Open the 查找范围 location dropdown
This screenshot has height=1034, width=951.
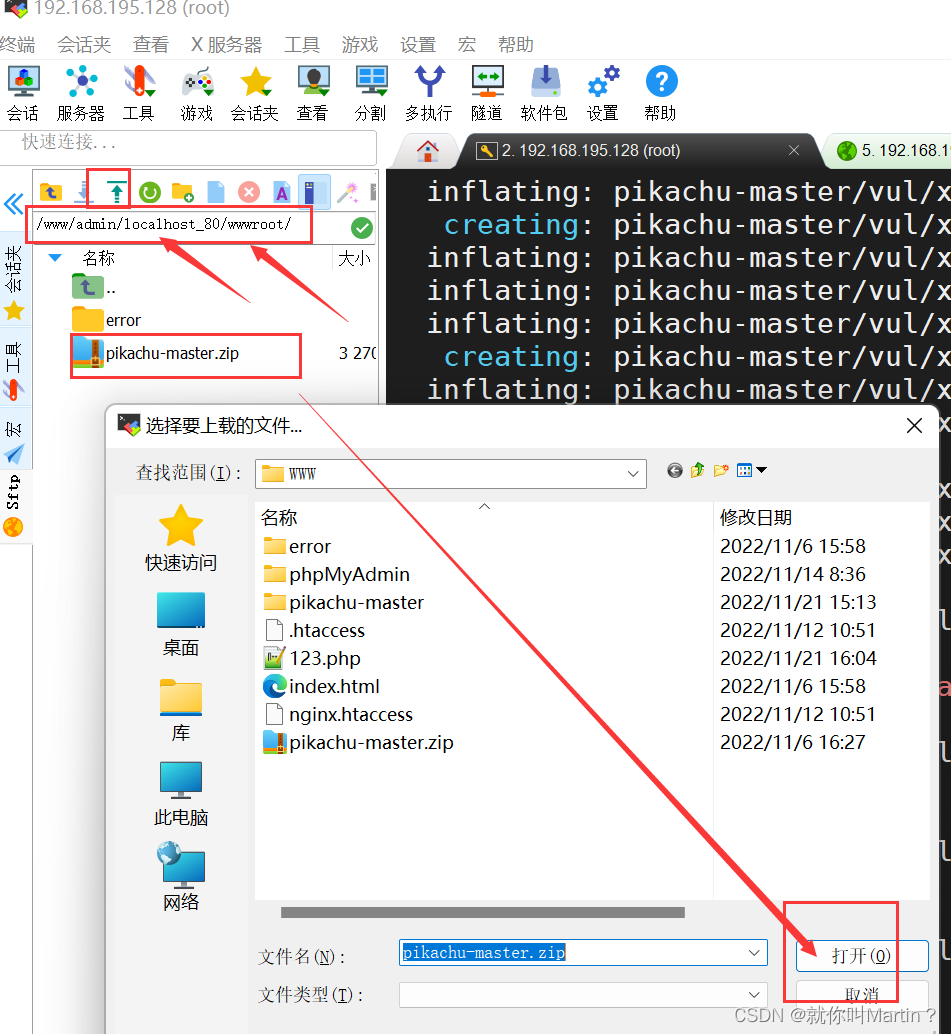pos(632,473)
